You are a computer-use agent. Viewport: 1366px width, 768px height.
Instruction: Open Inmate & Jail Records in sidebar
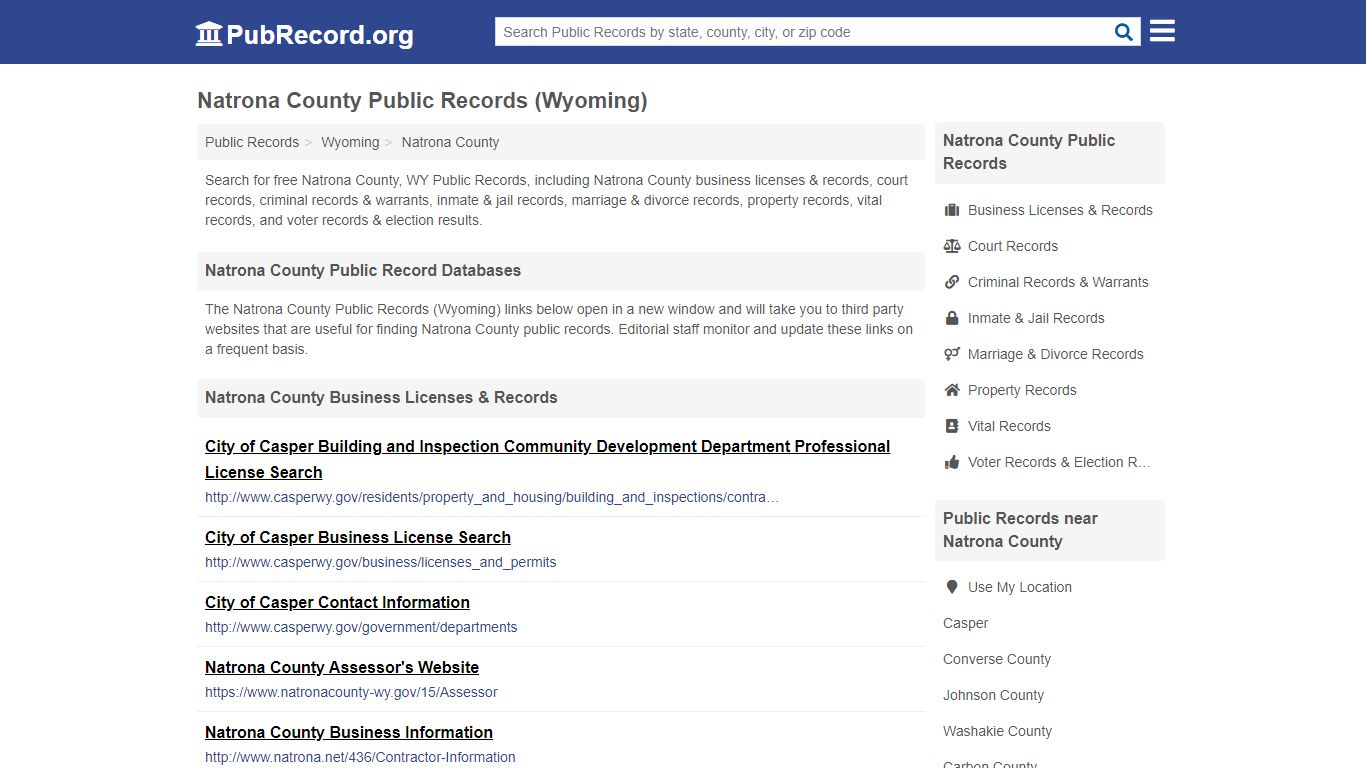tap(1036, 318)
